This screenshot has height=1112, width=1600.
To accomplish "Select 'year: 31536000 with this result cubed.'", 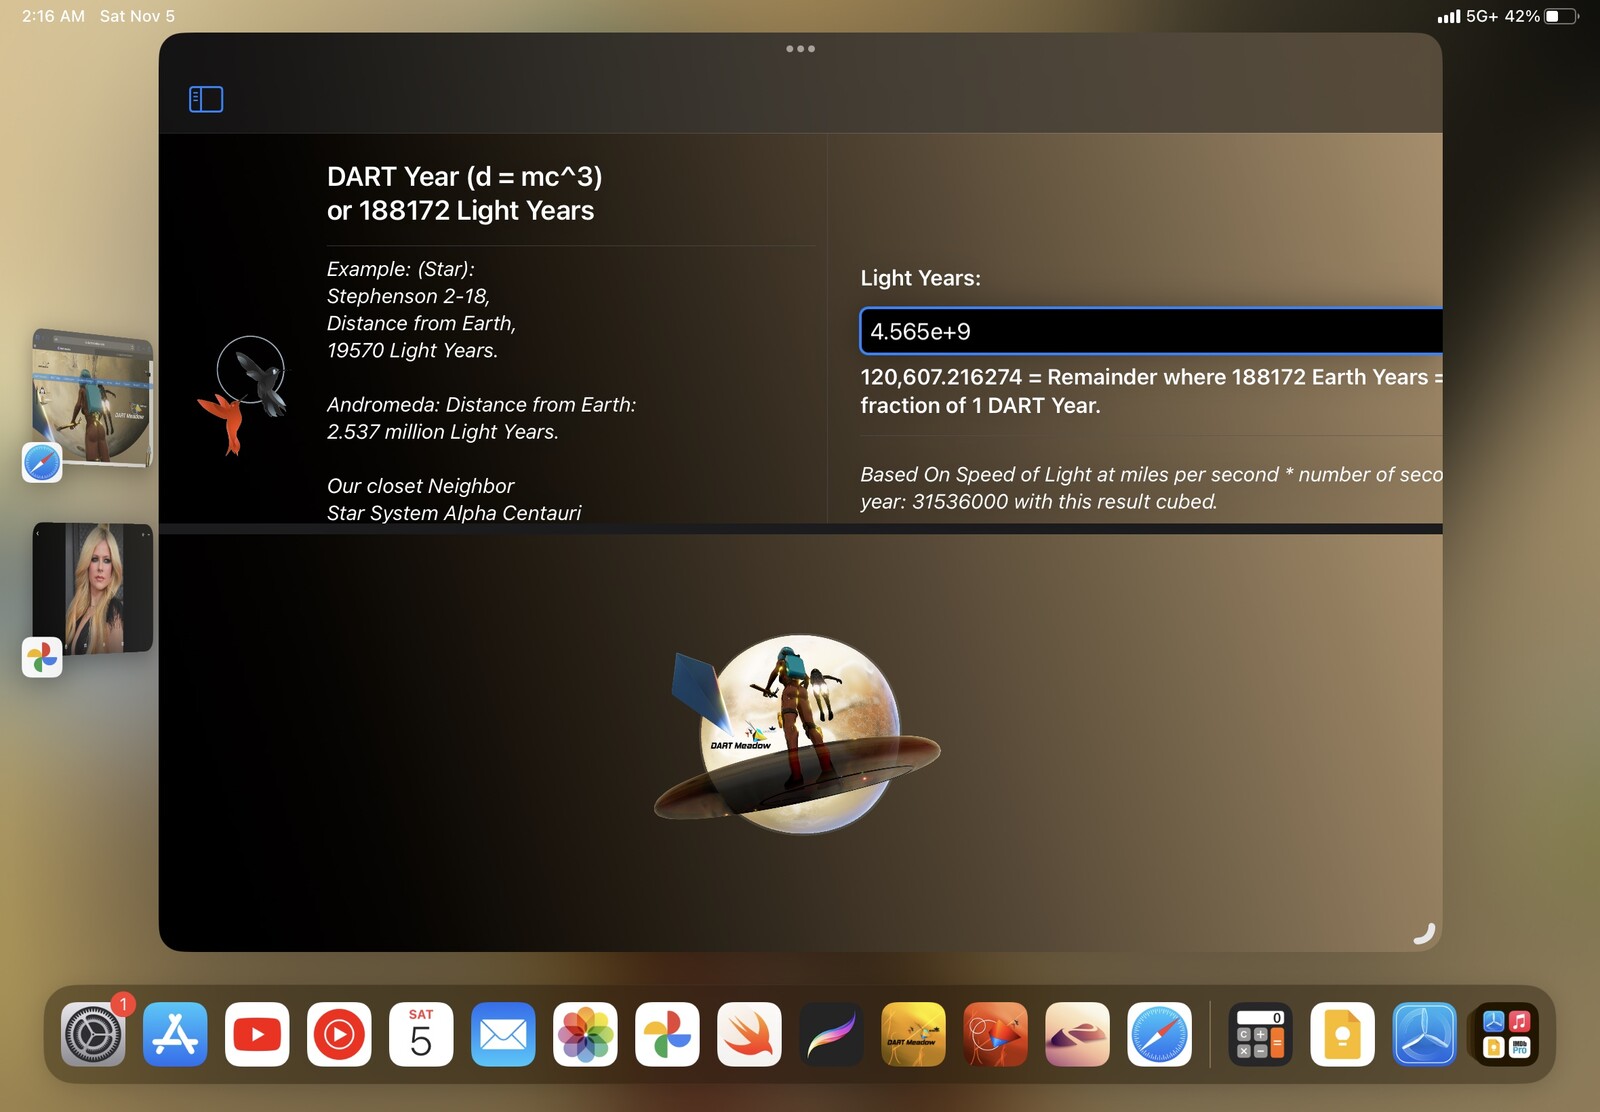I will coord(1038,501).
